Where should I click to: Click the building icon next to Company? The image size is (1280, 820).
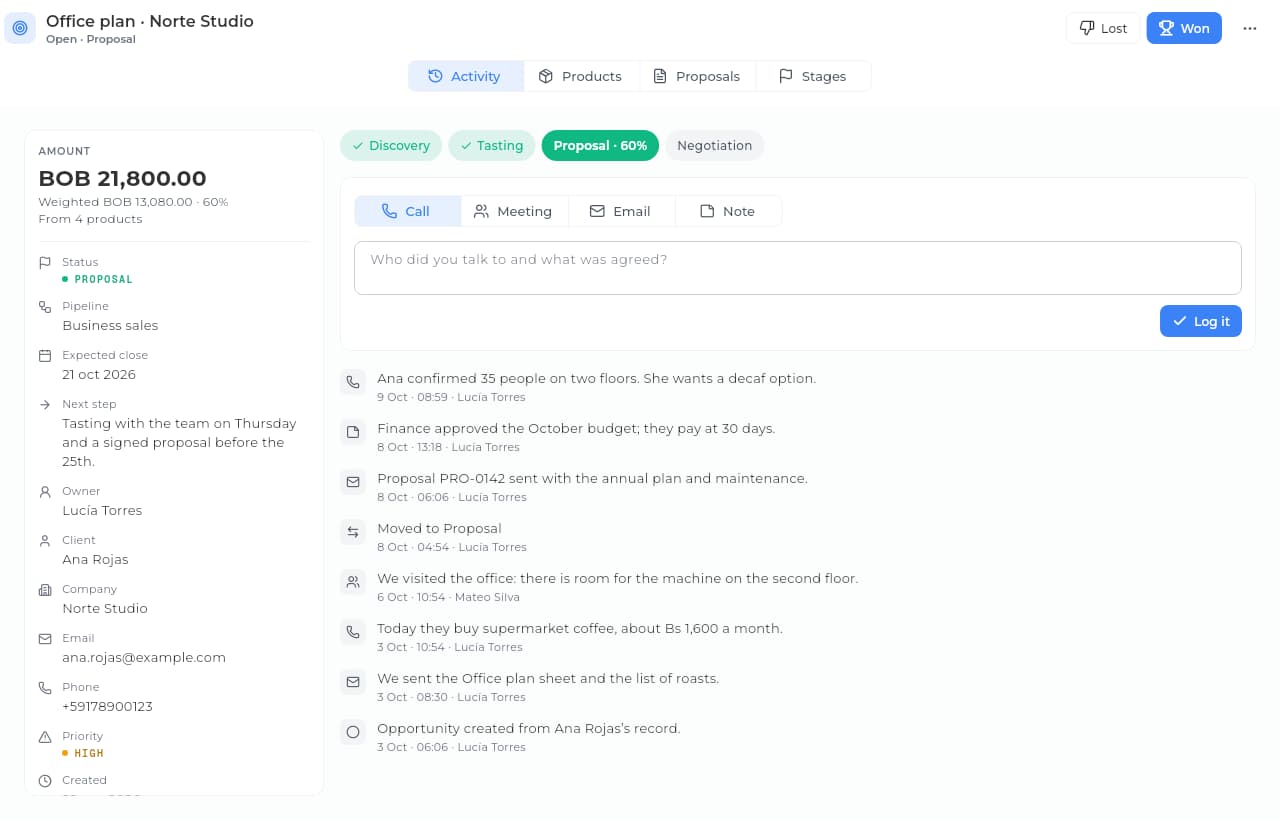pyautogui.click(x=45, y=590)
